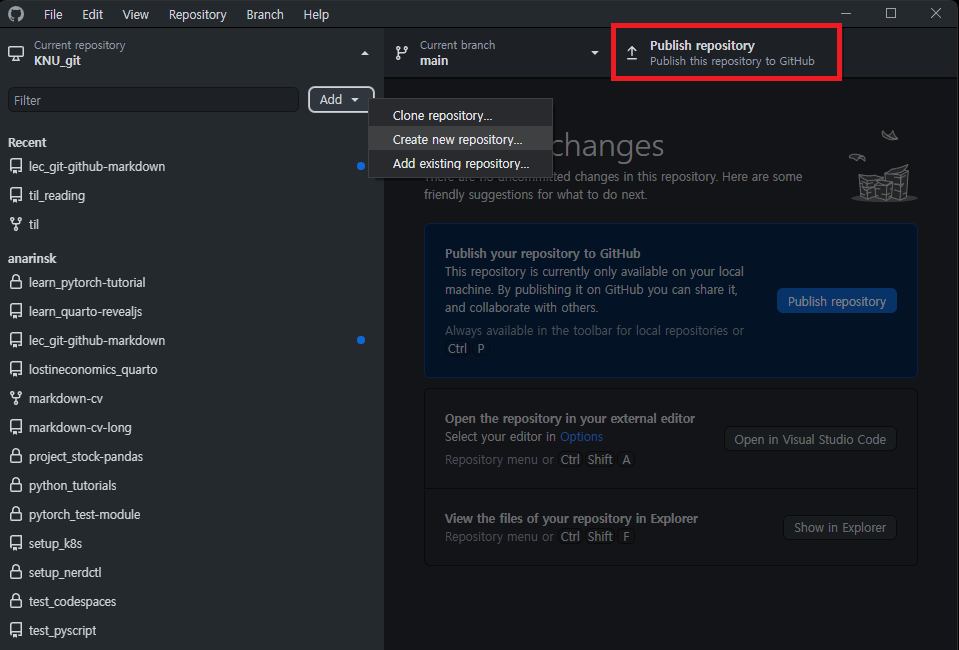Click the repo icon beside markdown-cv-long

pos(16,427)
